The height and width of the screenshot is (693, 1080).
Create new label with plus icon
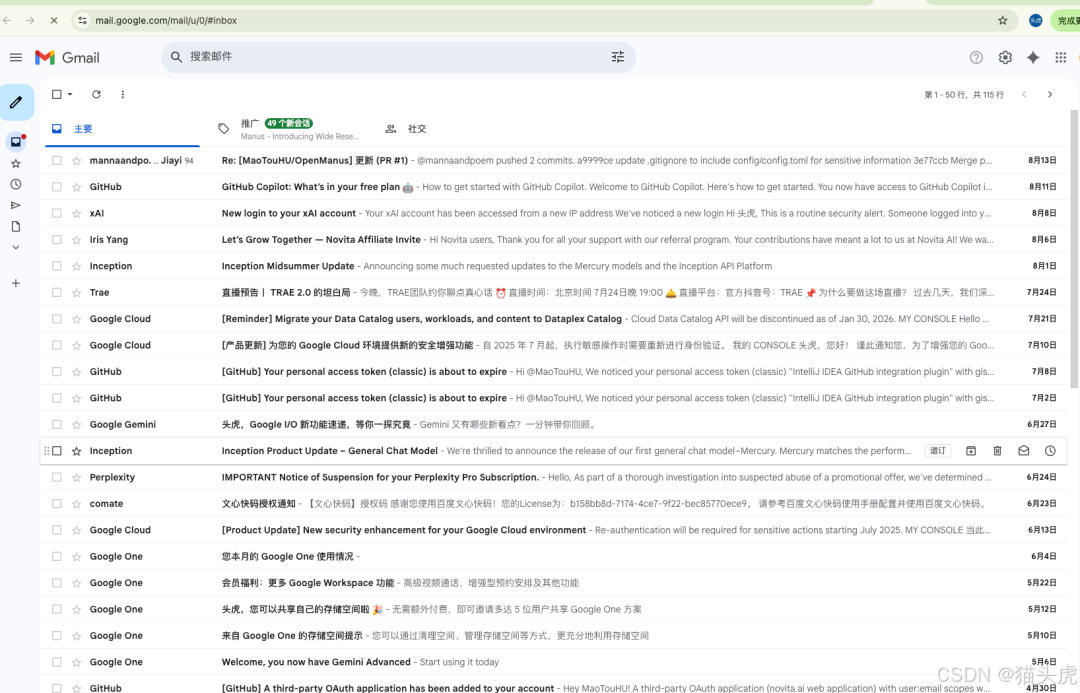tap(16, 283)
